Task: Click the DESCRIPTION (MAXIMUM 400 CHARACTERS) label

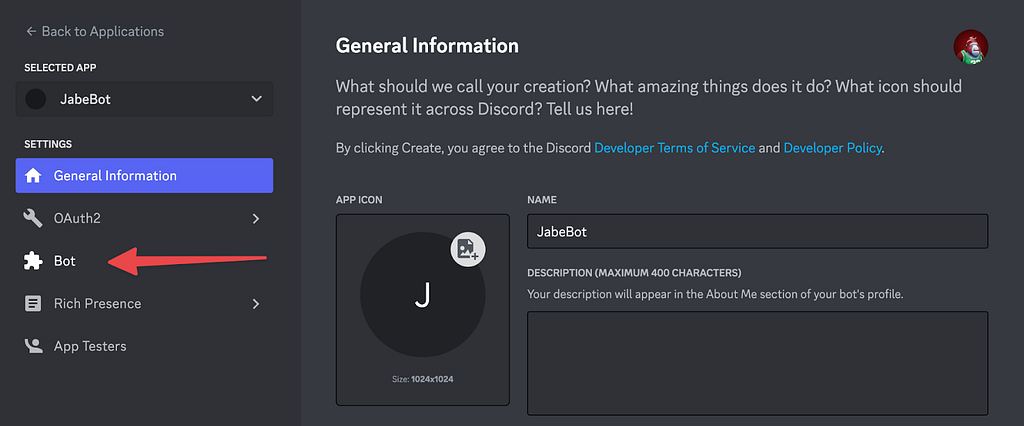Action: [634, 272]
